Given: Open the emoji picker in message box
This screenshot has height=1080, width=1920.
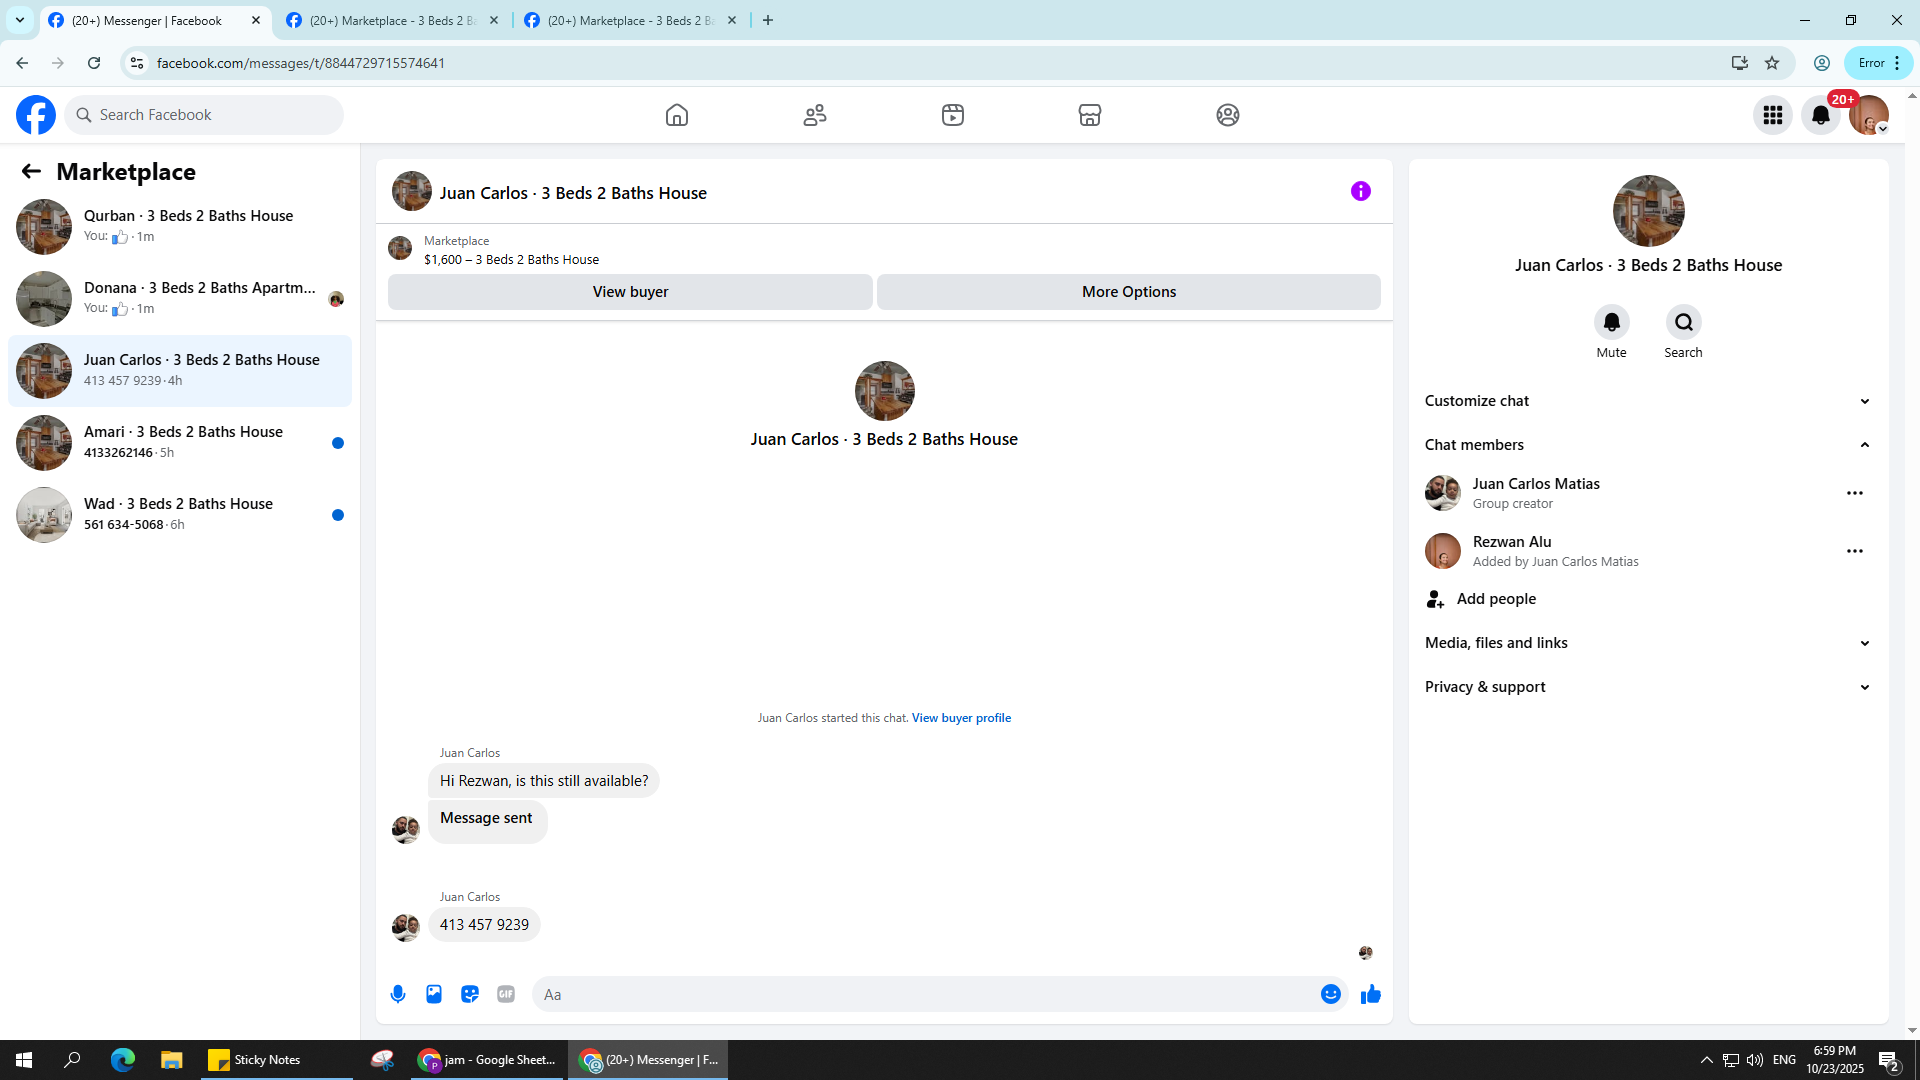Looking at the screenshot, I should tap(1330, 994).
